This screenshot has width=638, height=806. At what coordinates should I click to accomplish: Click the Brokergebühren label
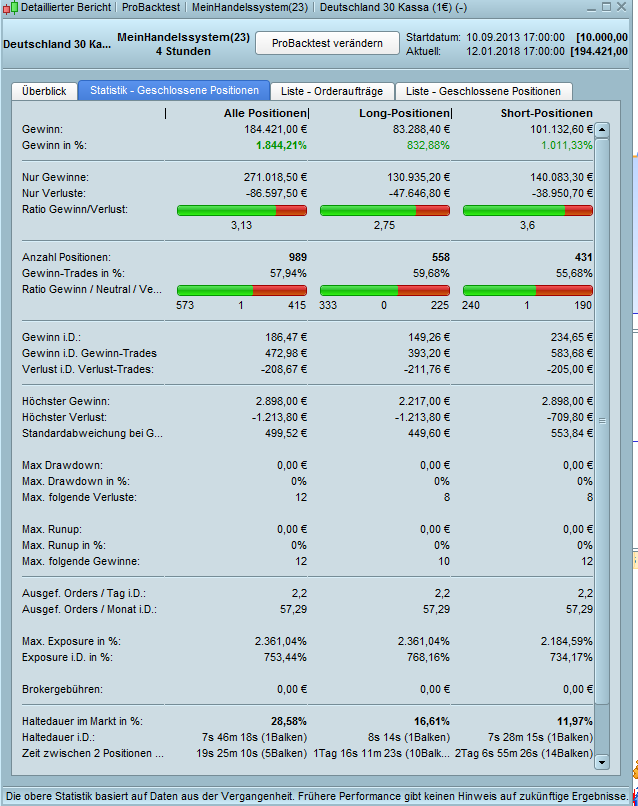(x=62, y=689)
